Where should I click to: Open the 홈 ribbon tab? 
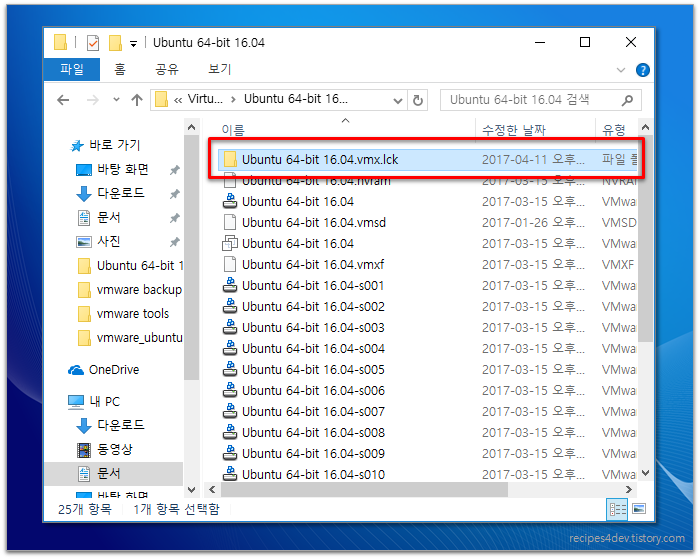coord(120,69)
